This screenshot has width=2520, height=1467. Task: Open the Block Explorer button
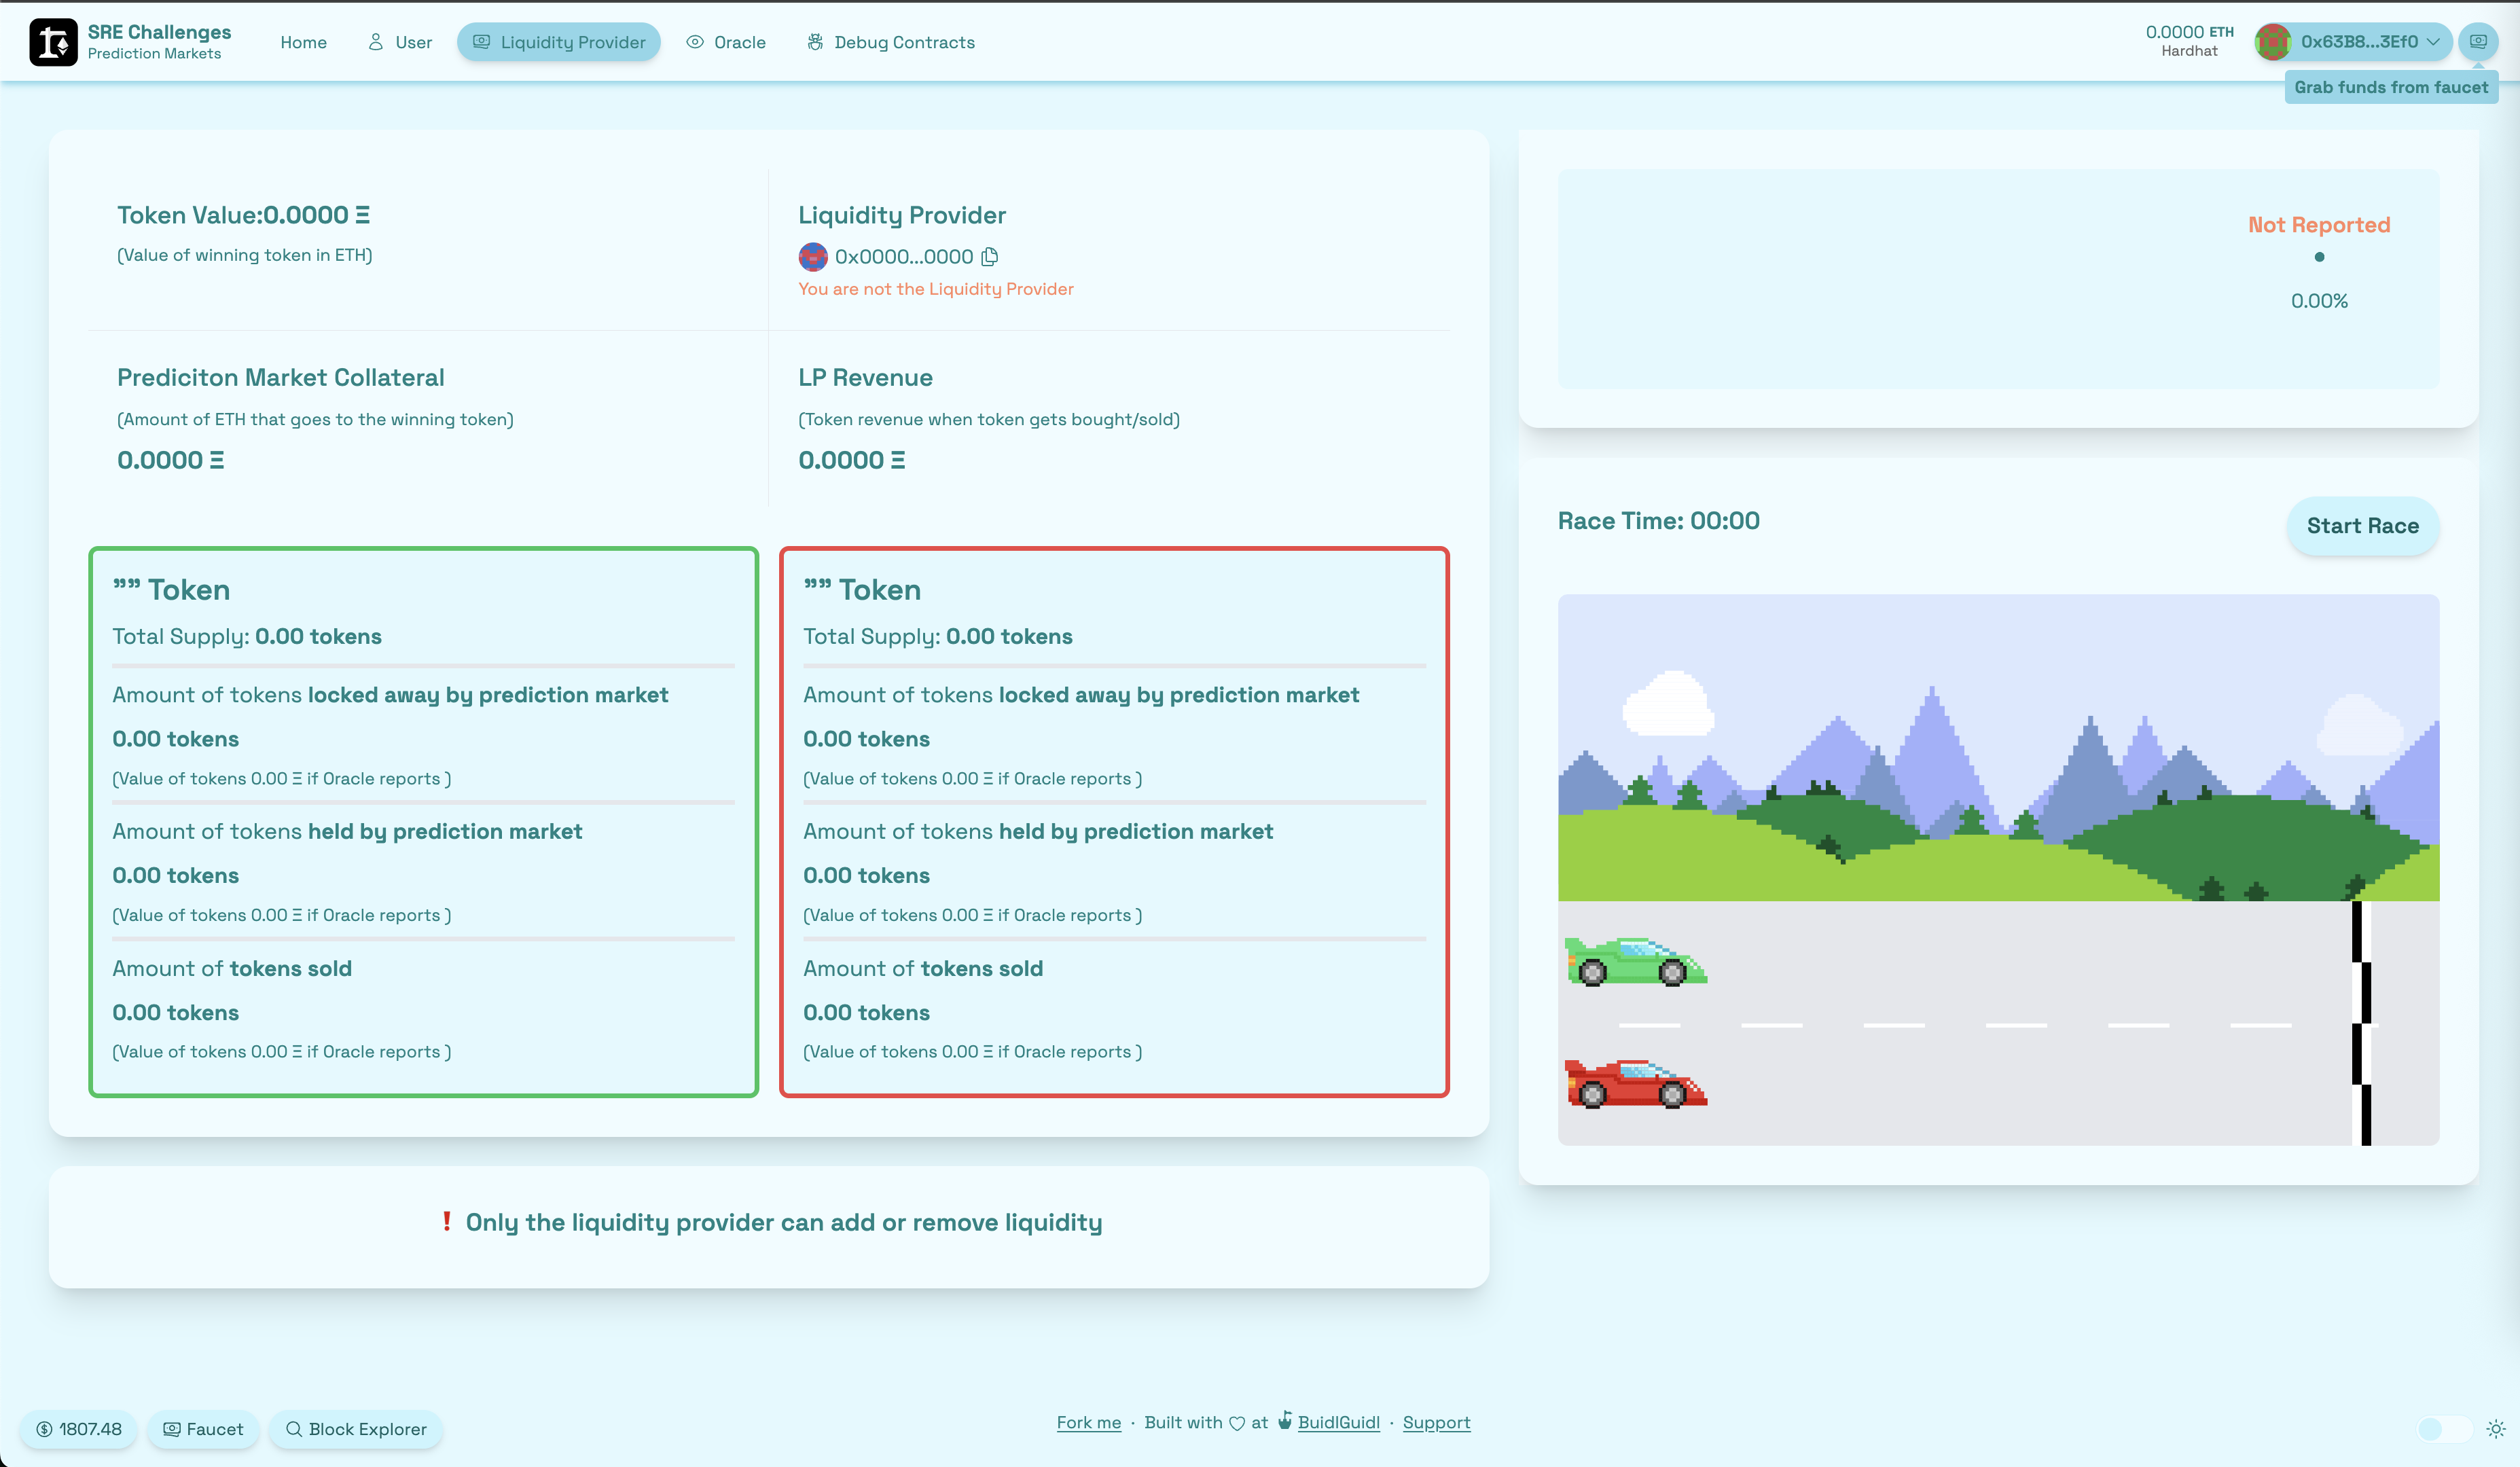[x=356, y=1429]
